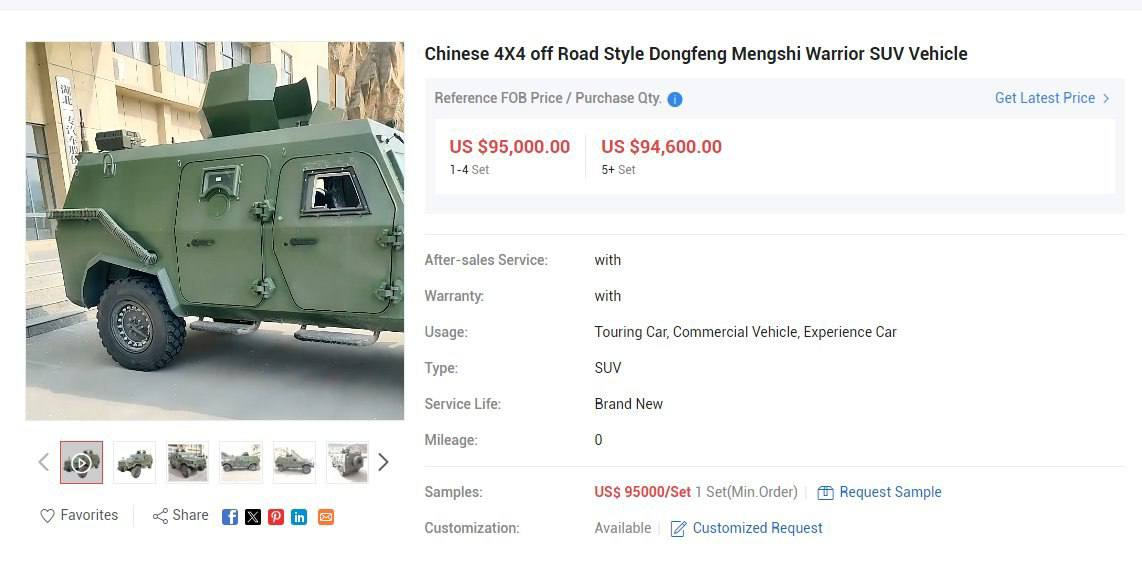Image resolution: width=1142 pixels, height=561 pixels.
Task: Add product to Favorites heart
Action: [47, 516]
